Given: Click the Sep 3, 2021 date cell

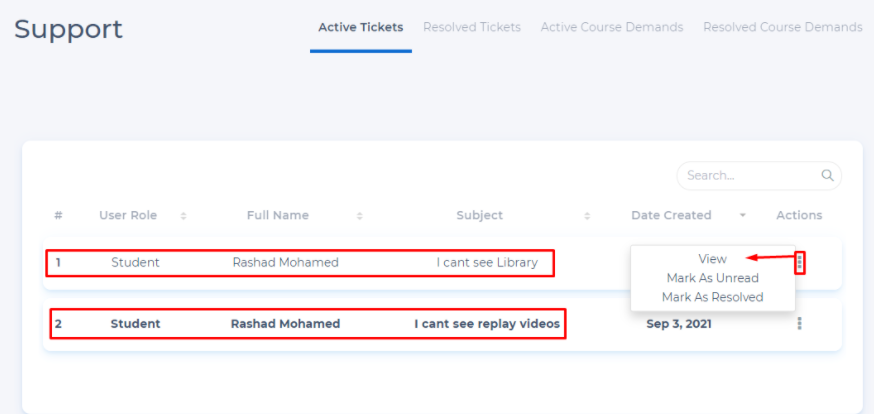Looking at the screenshot, I should (679, 324).
